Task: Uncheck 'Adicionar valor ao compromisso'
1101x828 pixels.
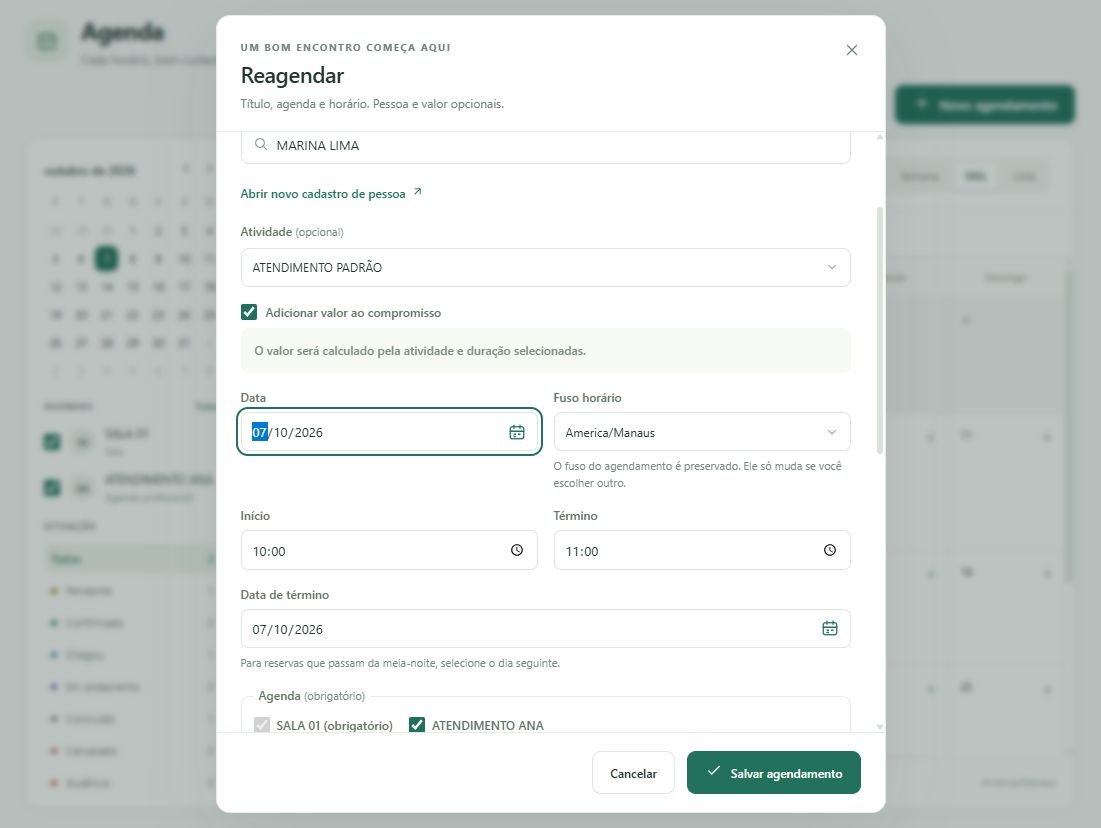Action: (x=249, y=313)
